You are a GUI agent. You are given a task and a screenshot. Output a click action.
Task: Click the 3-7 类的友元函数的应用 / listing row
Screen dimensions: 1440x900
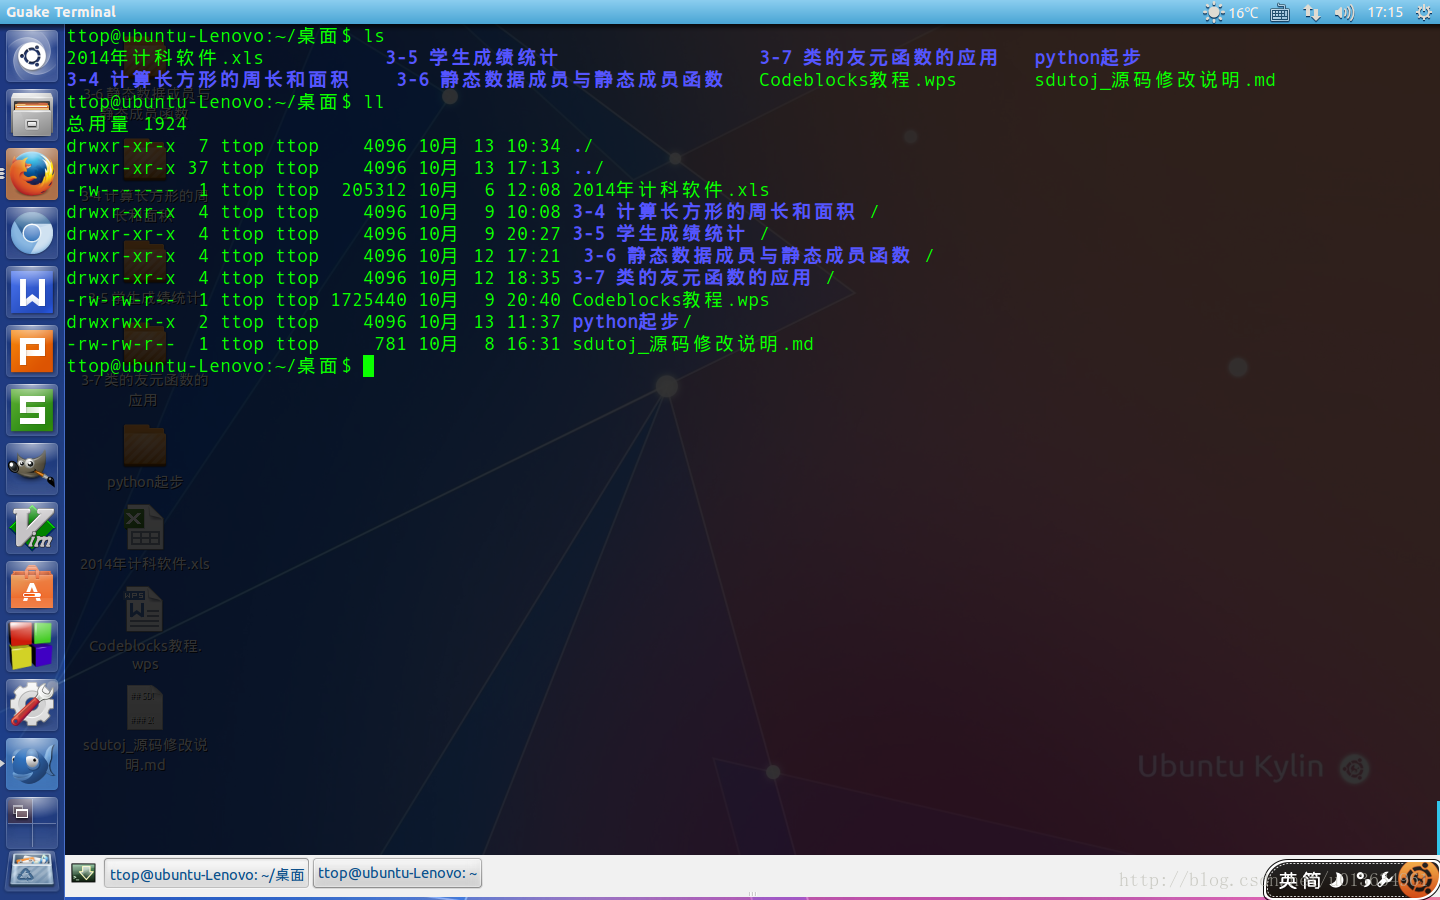(451, 278)
